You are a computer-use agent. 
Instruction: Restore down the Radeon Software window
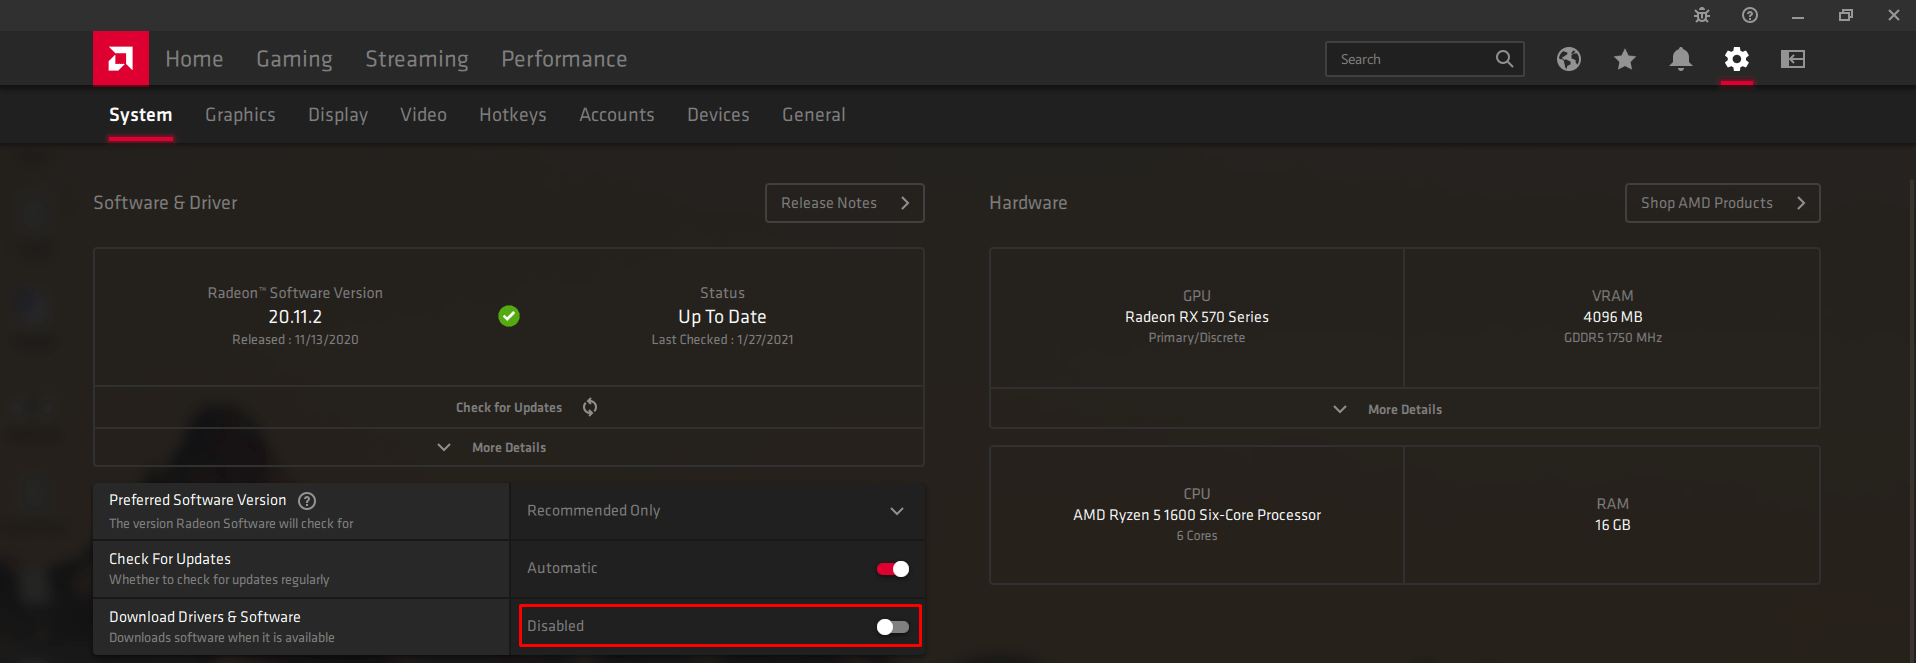[x=1846, y=15]
